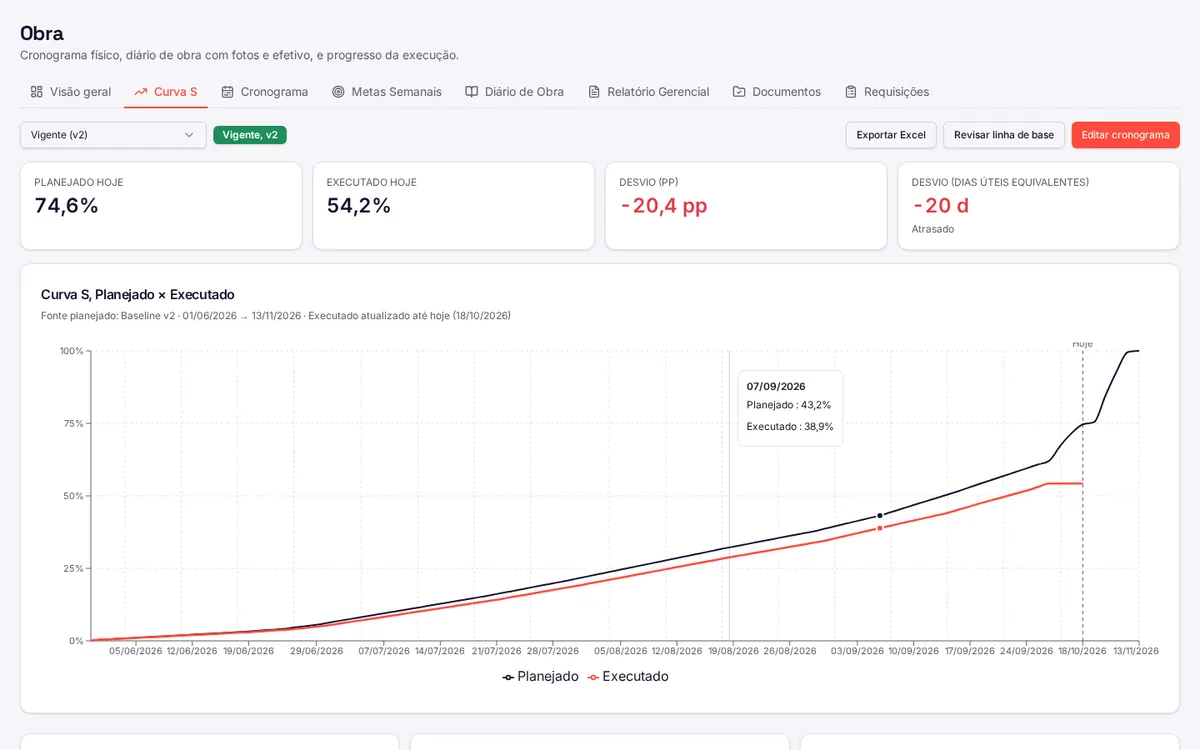
Task: Click the DESVIO (DIAS ÚTEIS EQUIVALENTES) label
Action: click(1000, 182)
